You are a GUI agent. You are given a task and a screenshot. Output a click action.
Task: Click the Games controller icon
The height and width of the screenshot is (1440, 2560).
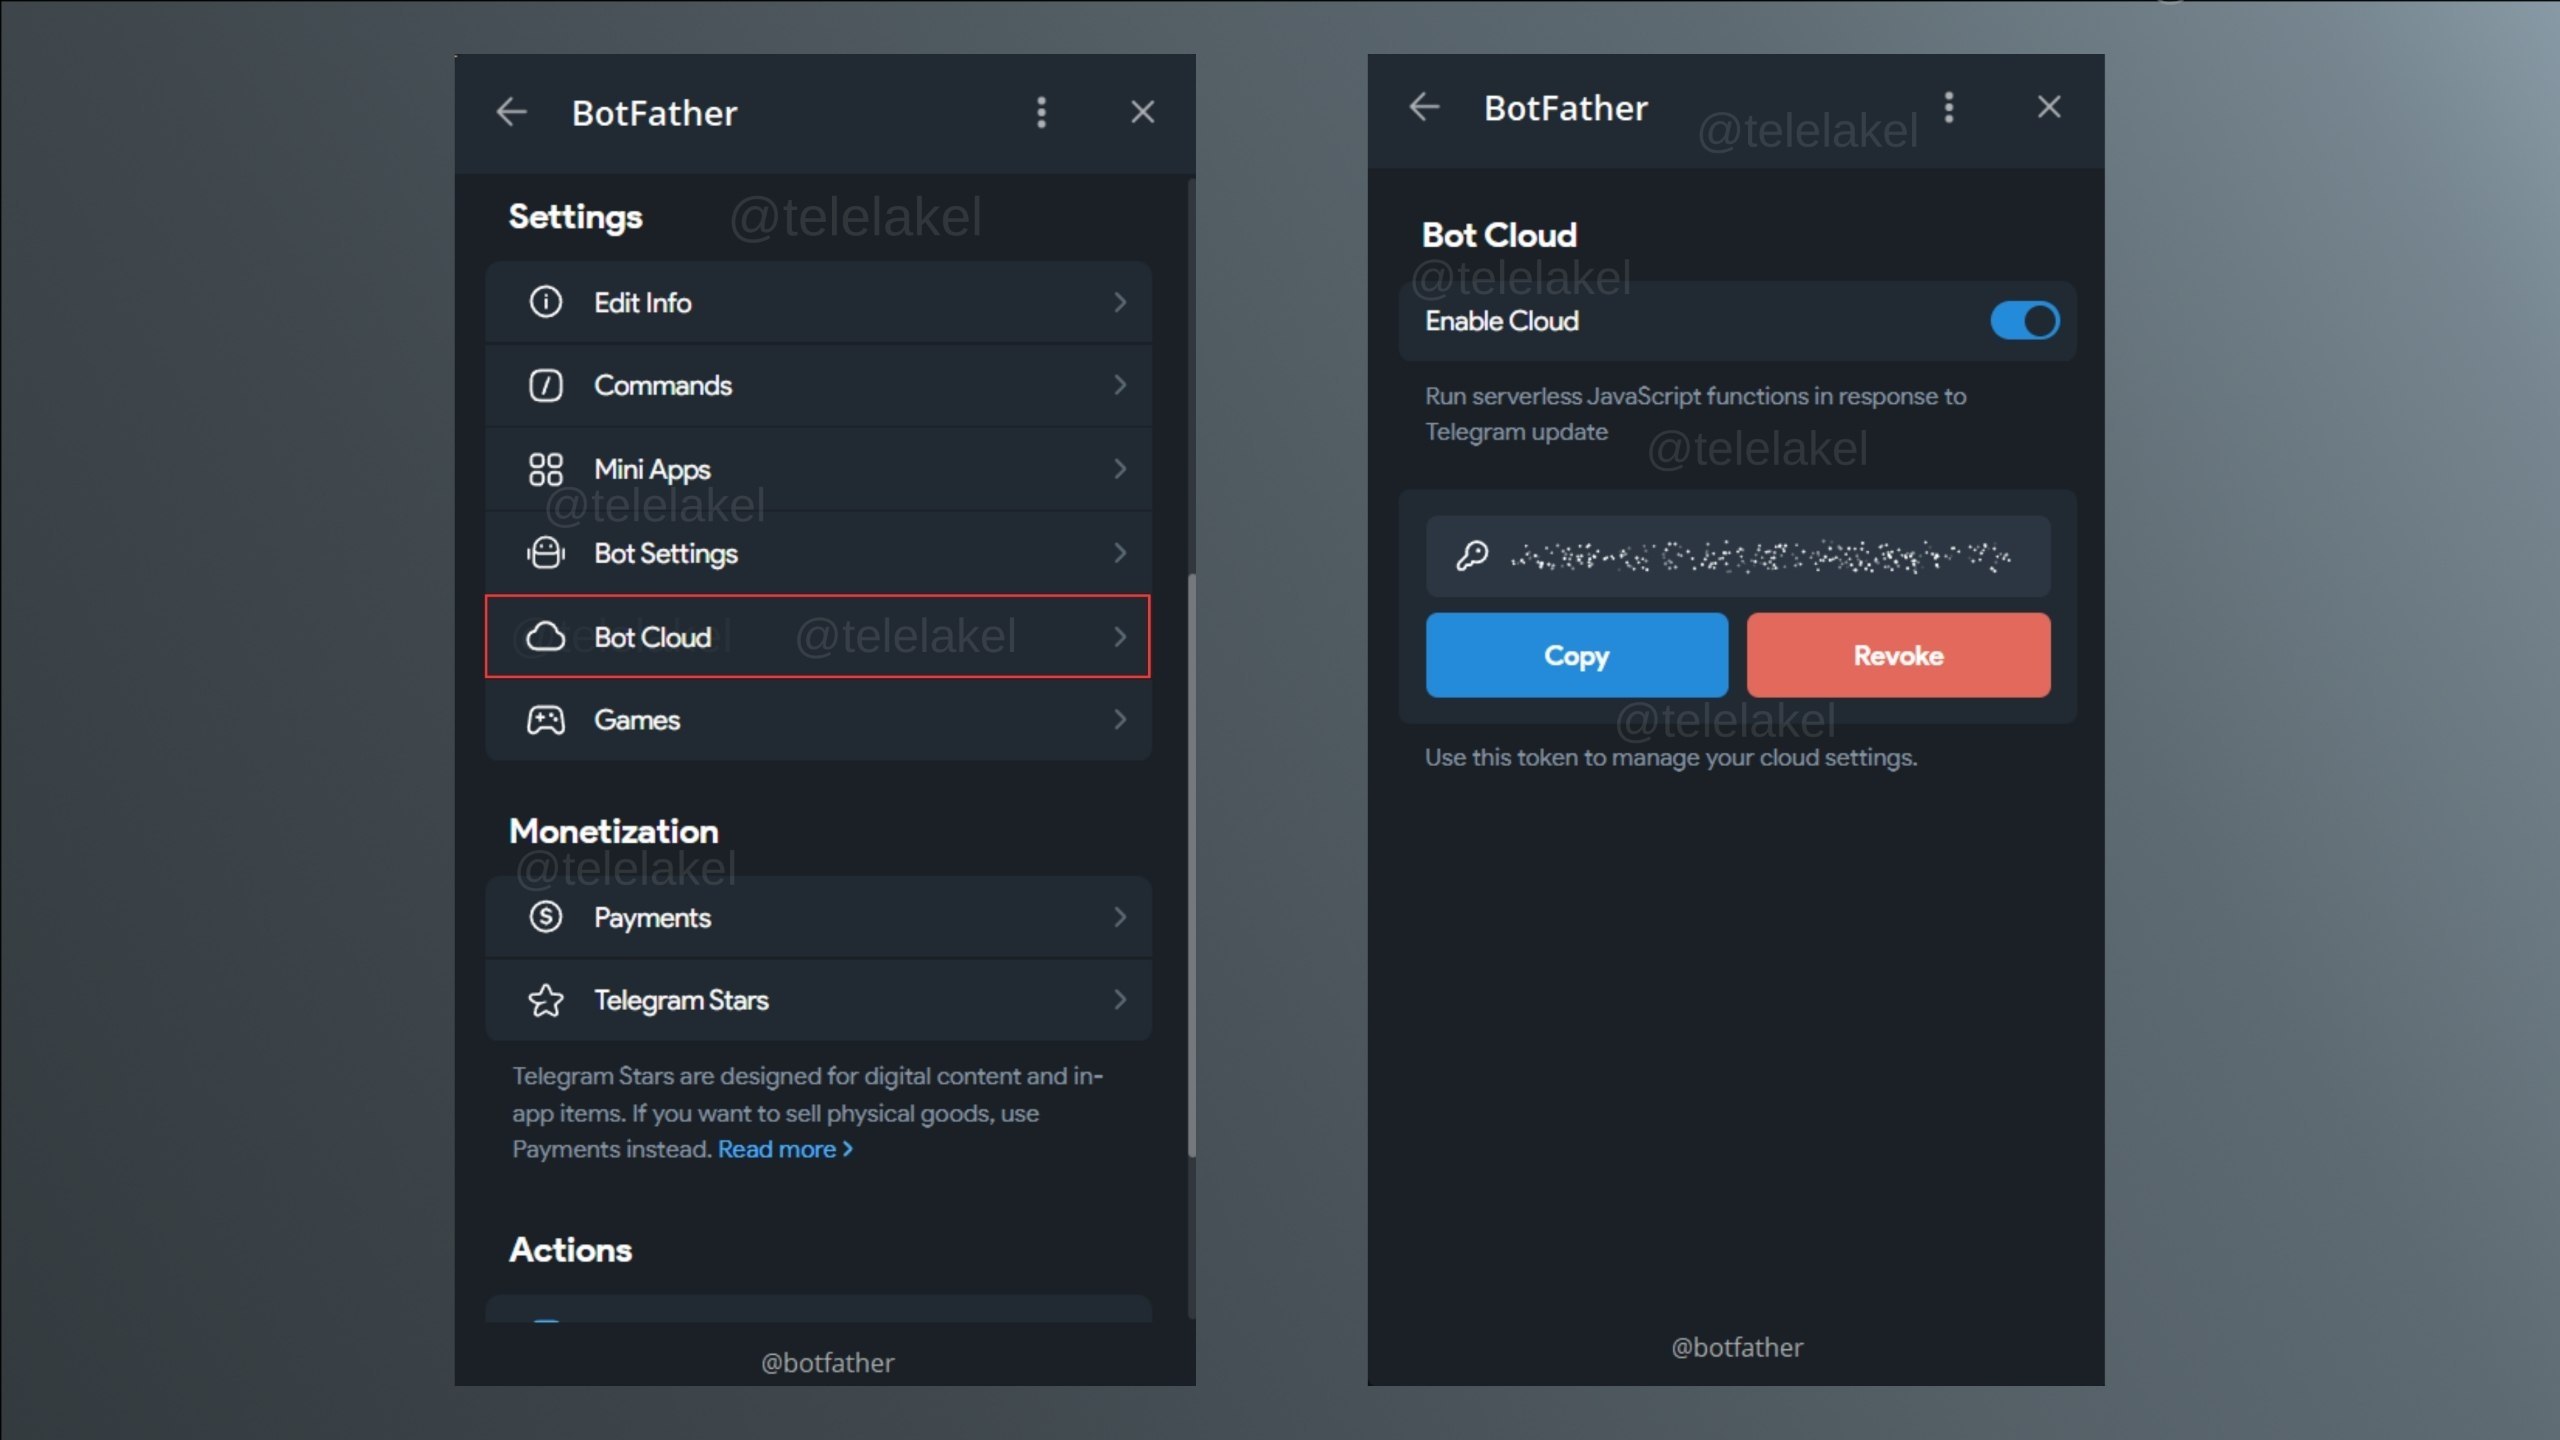tap(545, 720)
